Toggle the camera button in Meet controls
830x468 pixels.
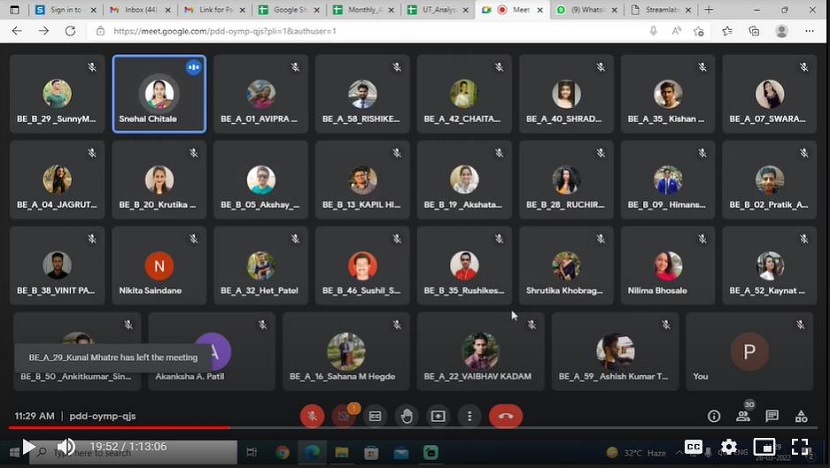344,416
